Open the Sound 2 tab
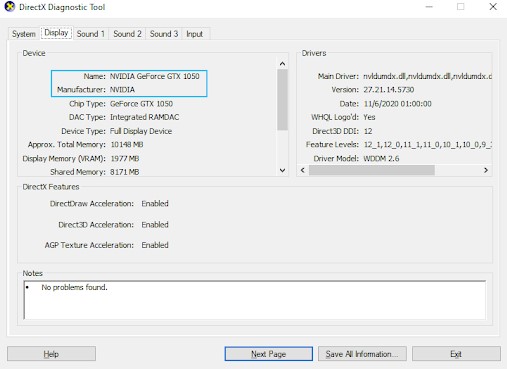 click(127, 34)
